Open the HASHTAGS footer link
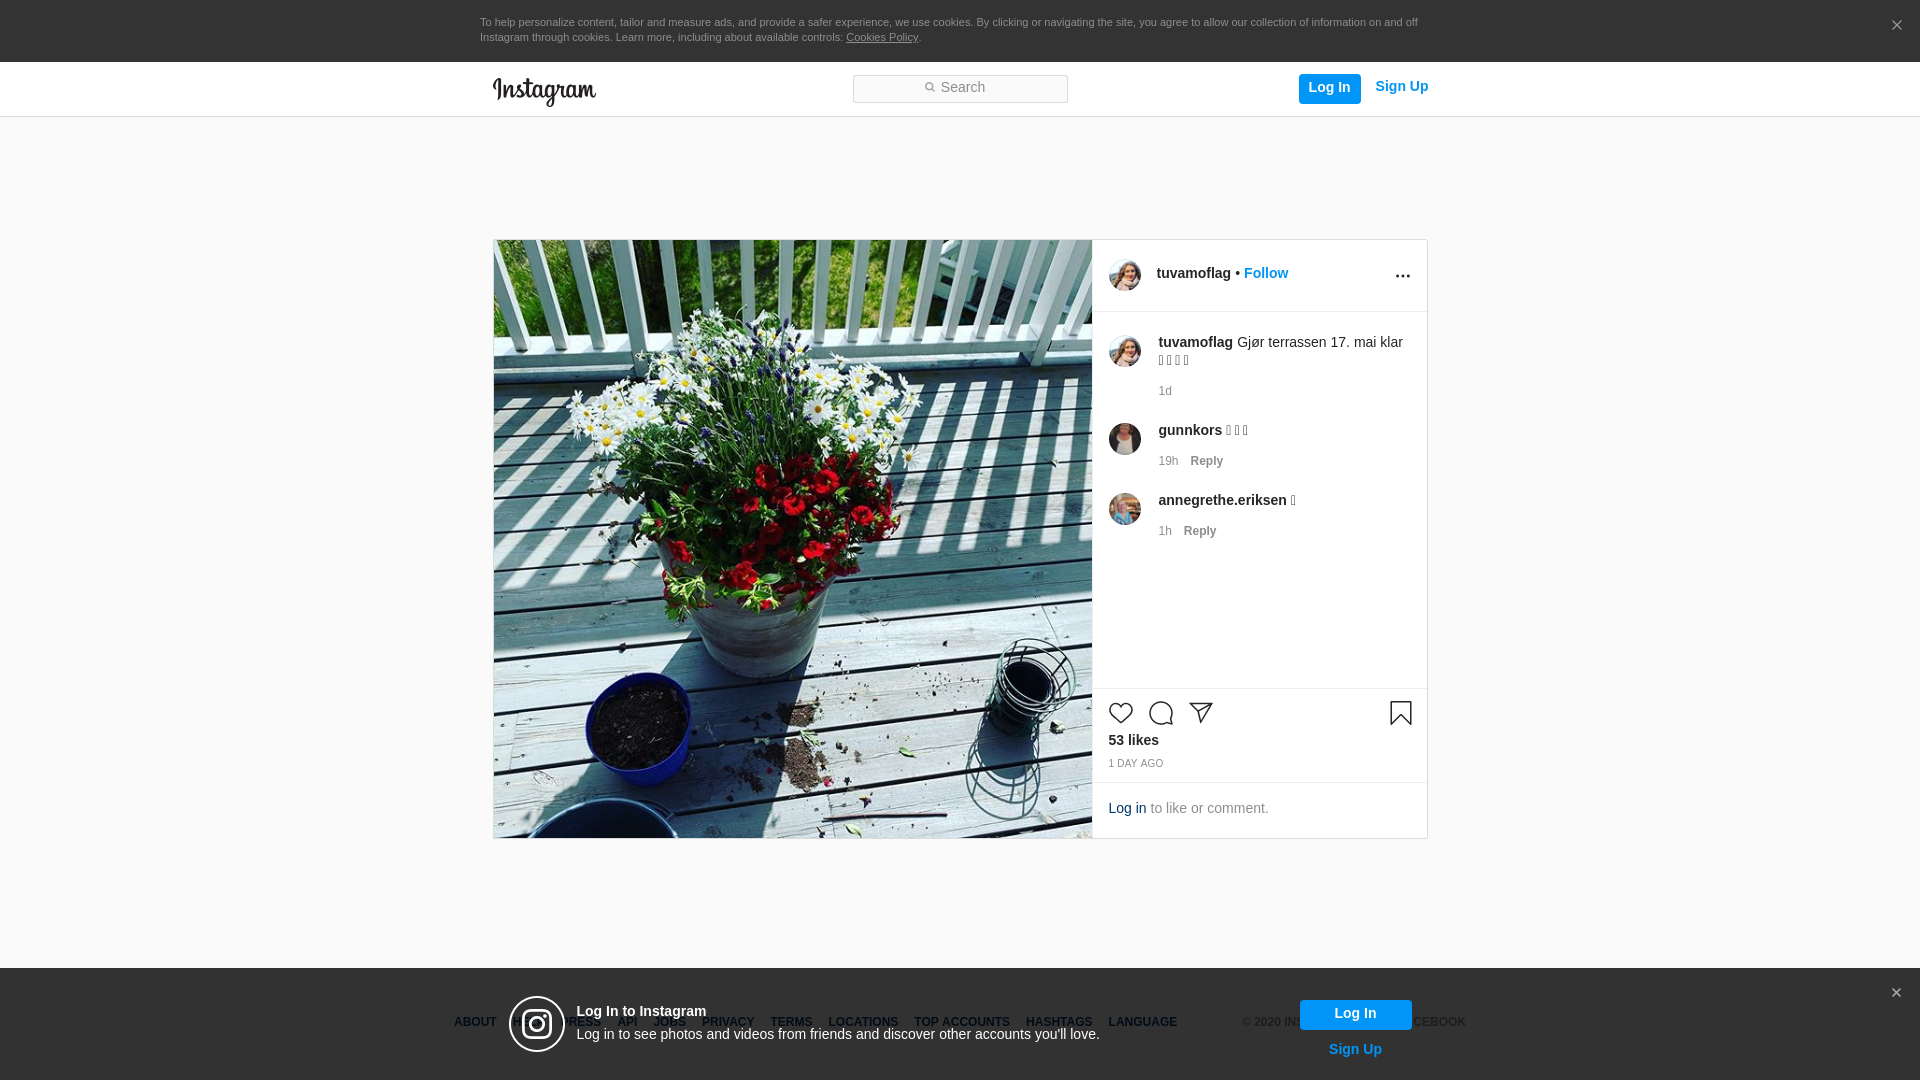The image size is (1920, 1080). (x=1059, y=1022)
